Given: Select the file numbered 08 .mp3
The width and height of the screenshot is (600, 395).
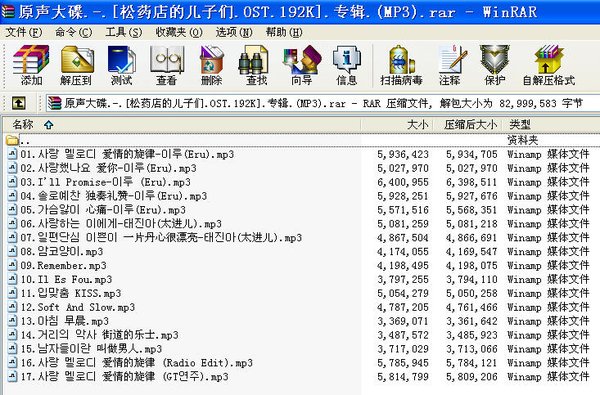Looking at the screenshot, I should (x=62, y=251).
